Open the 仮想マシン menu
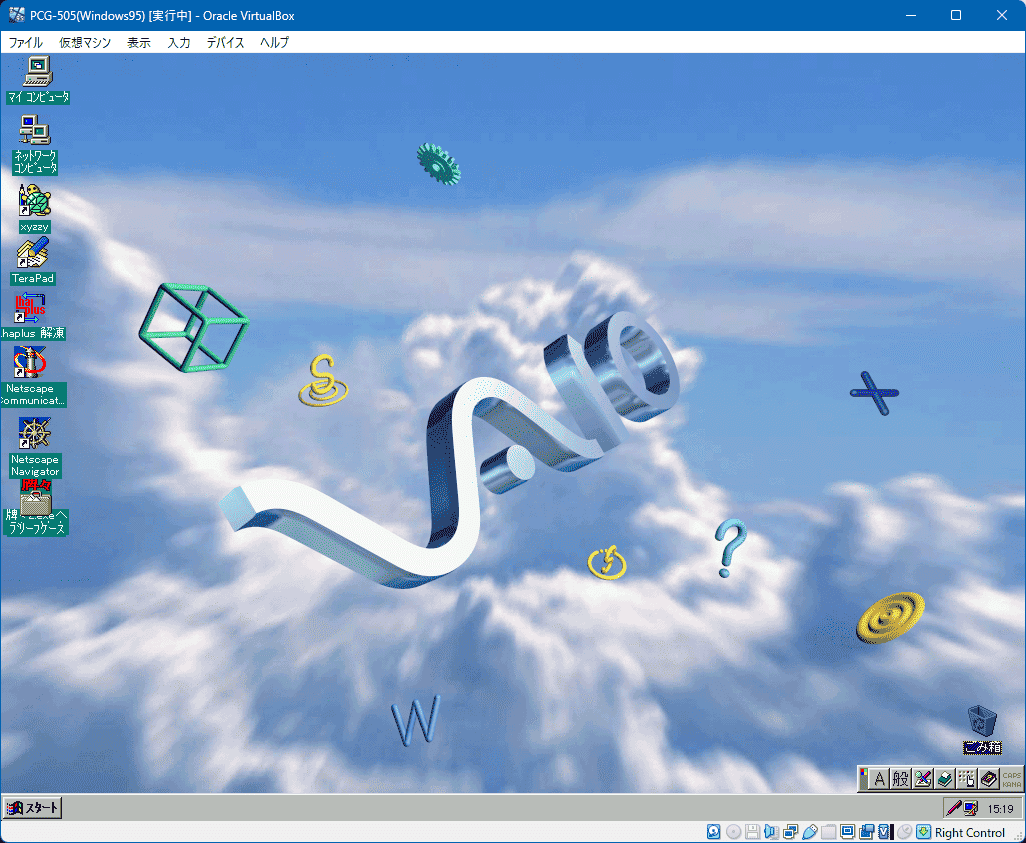This screenshot has height=843, width=1026. point(85,43)
